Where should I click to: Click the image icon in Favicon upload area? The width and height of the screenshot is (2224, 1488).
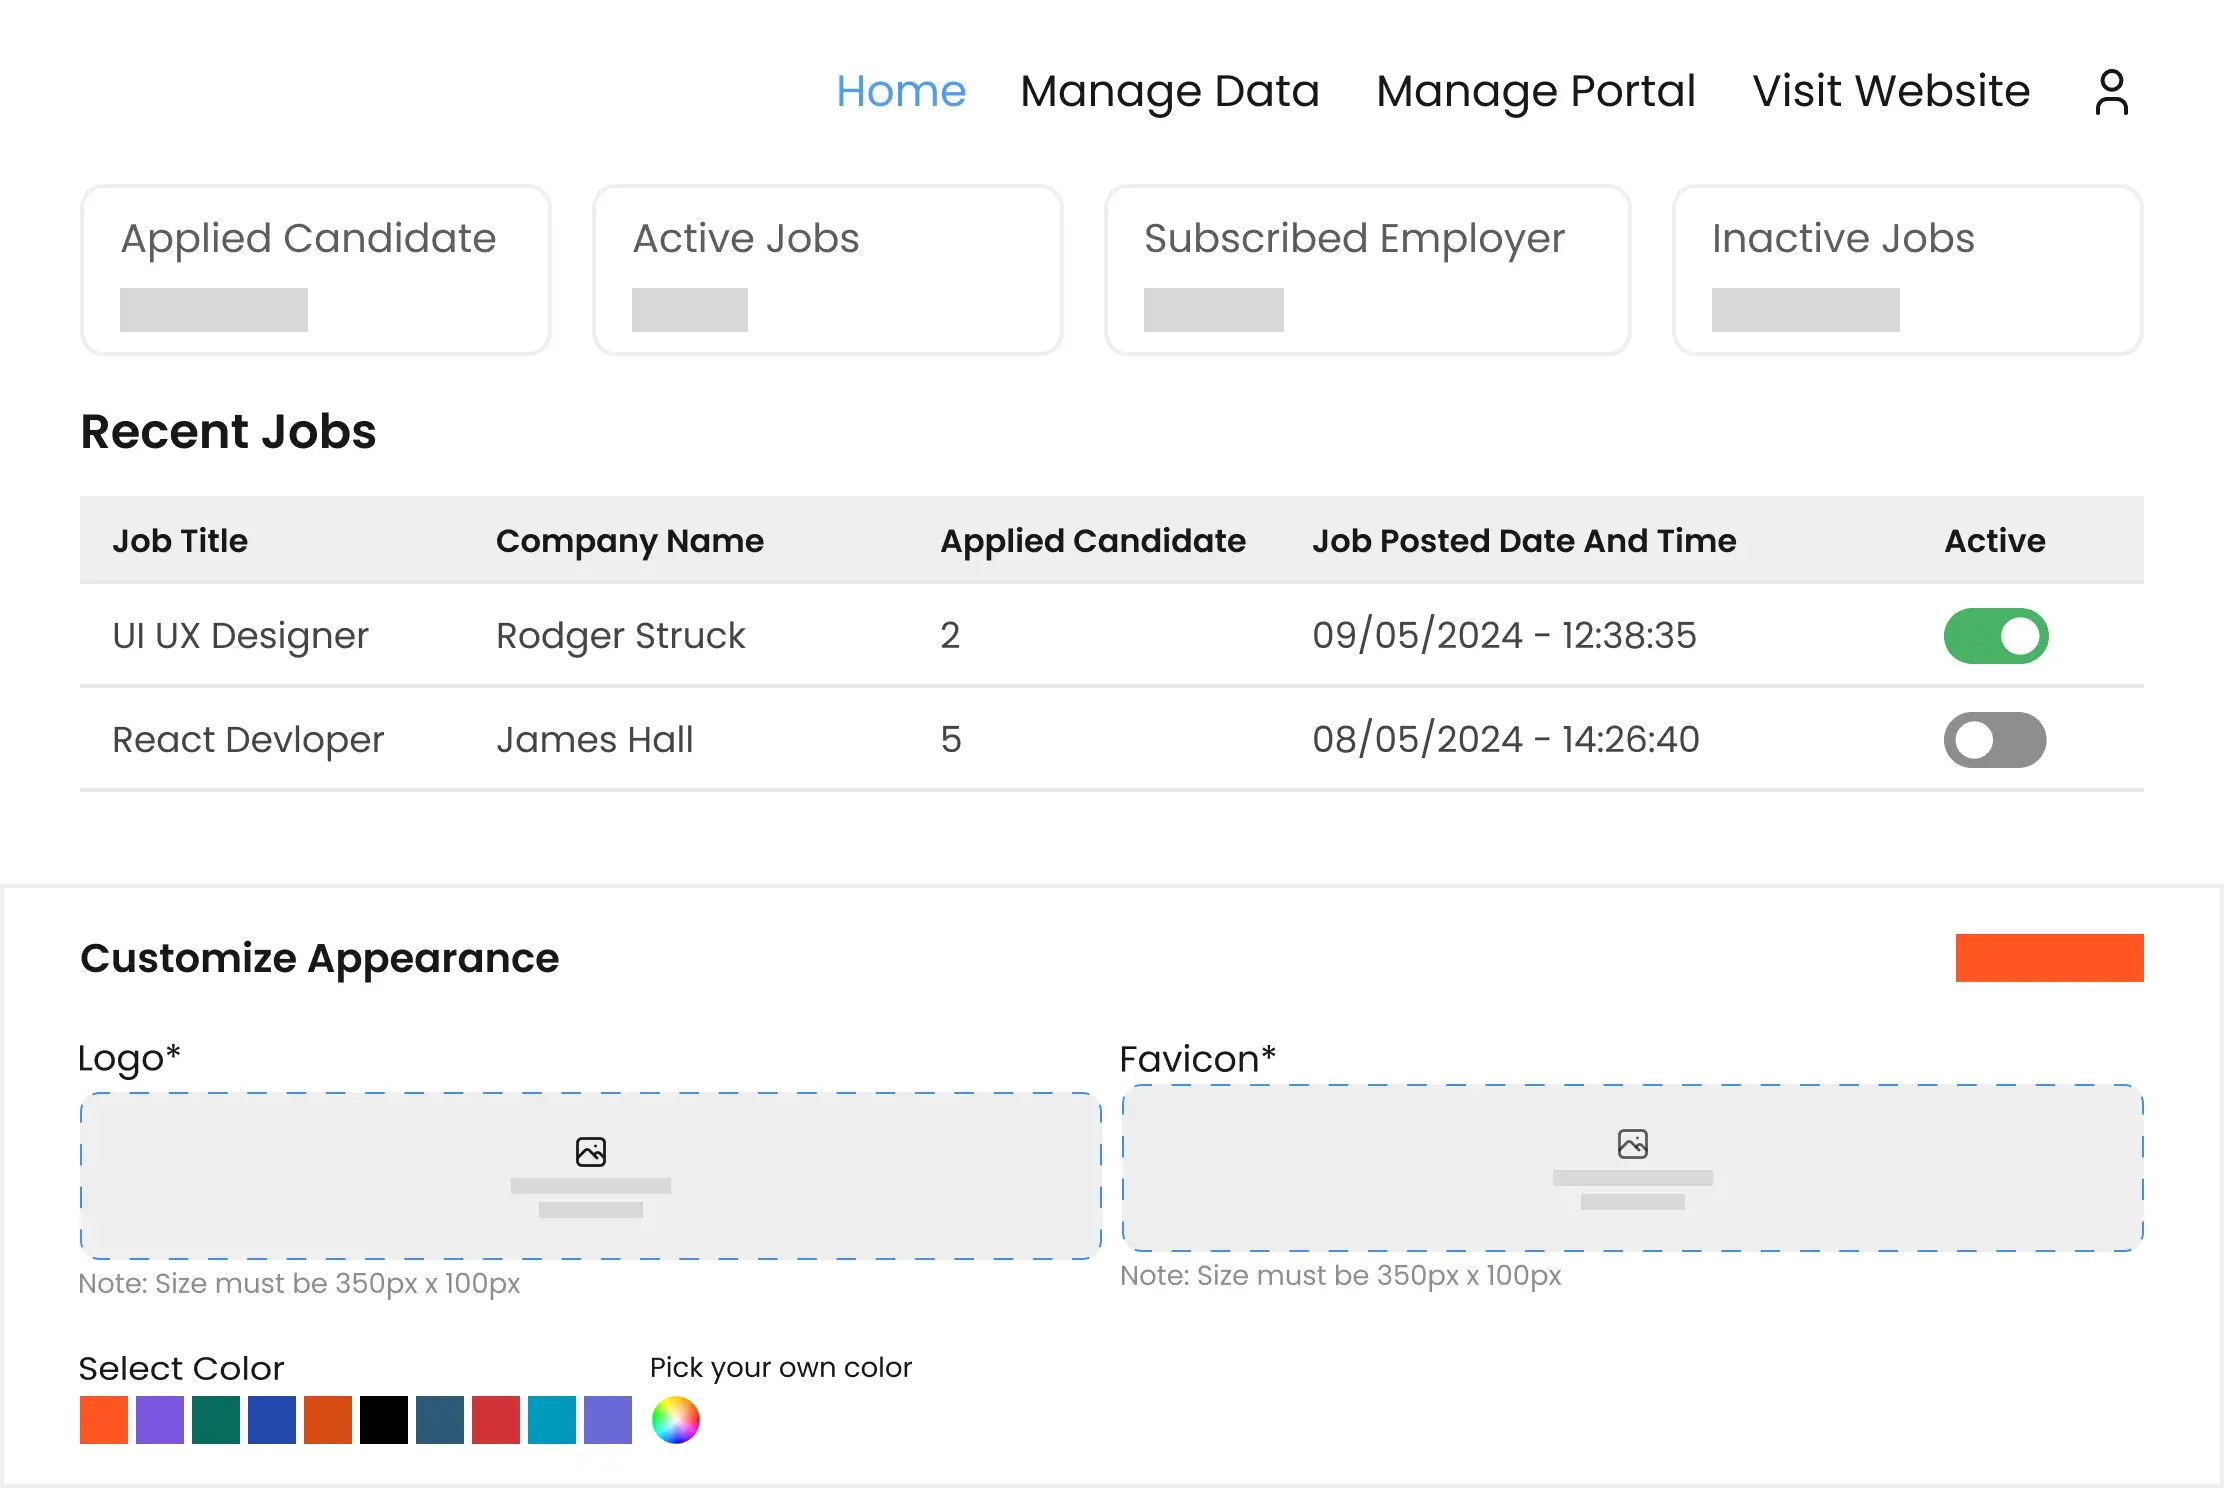[x=1633, y=1144]
